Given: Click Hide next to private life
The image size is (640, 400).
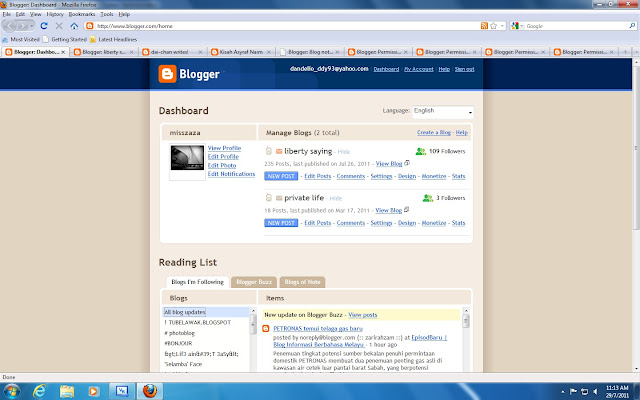Looking at the screenshot, I should pos(336,198).
